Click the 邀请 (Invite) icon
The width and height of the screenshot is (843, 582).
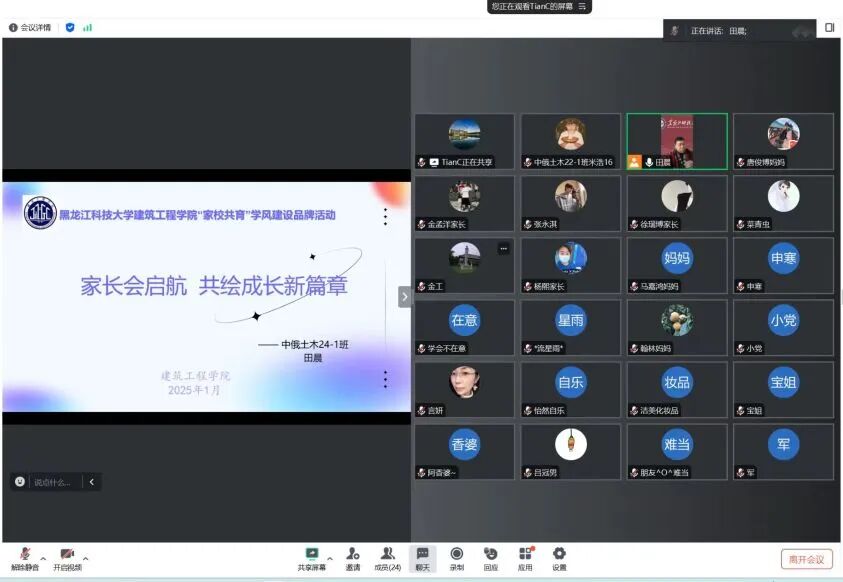(352, 554)
